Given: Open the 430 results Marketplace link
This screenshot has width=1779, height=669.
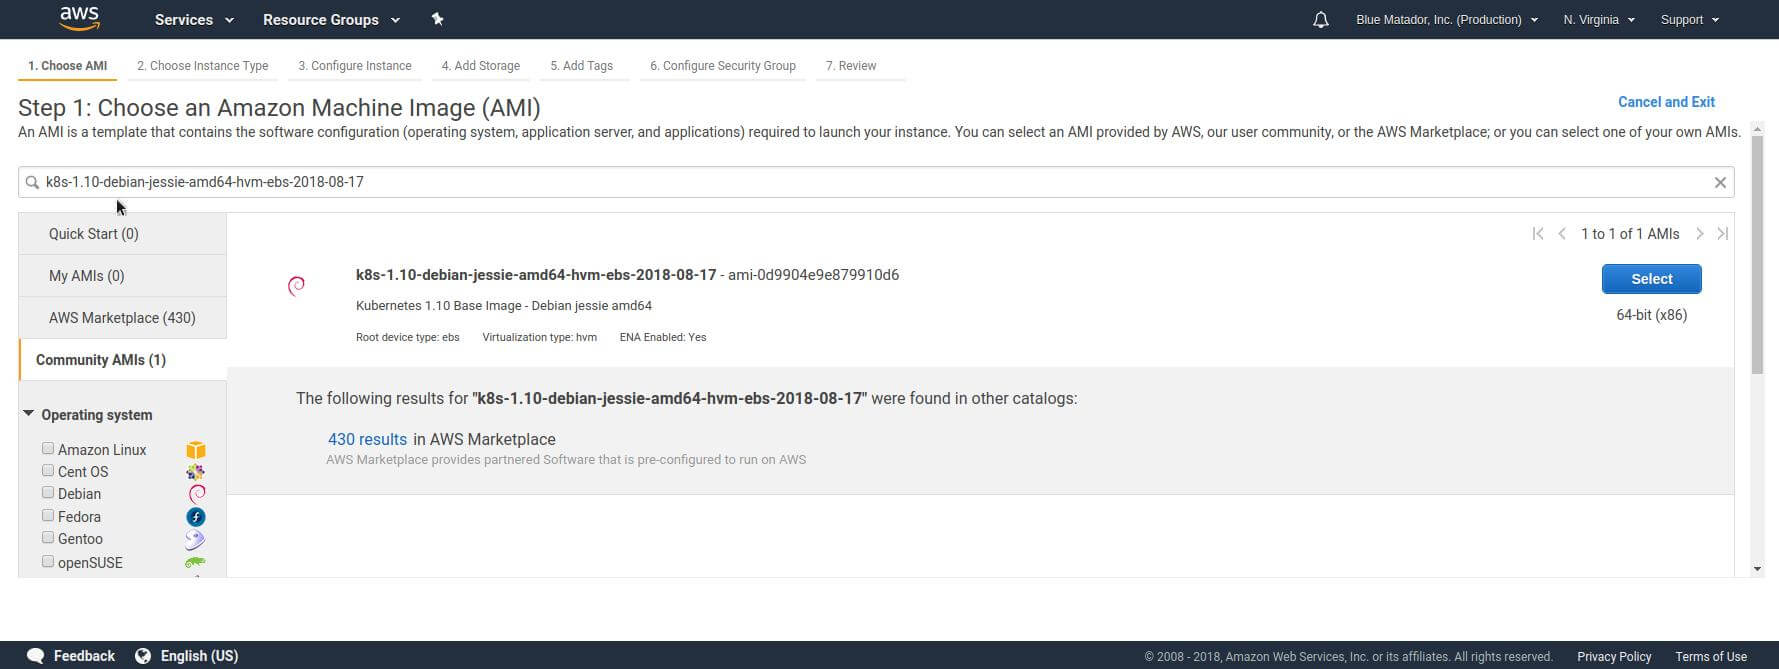Looking at the screenshot, I should click(x=367, y=439).
